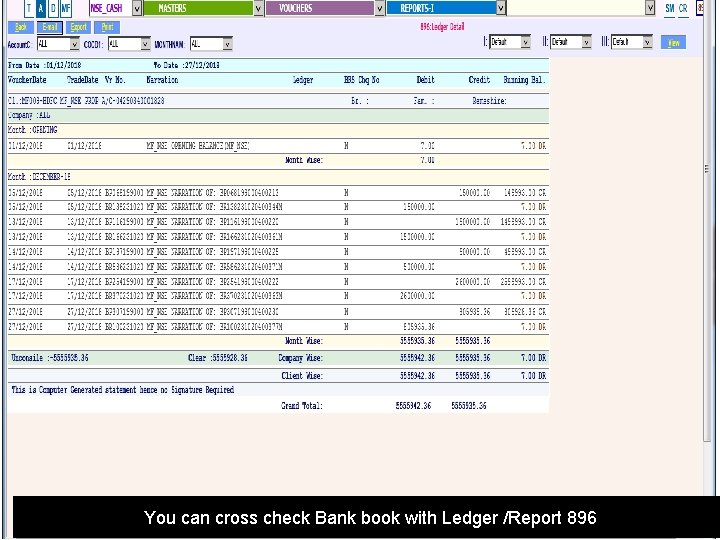Click the Credit column header
The width and height of the screenshot is (720, 540).
(479, 80)
